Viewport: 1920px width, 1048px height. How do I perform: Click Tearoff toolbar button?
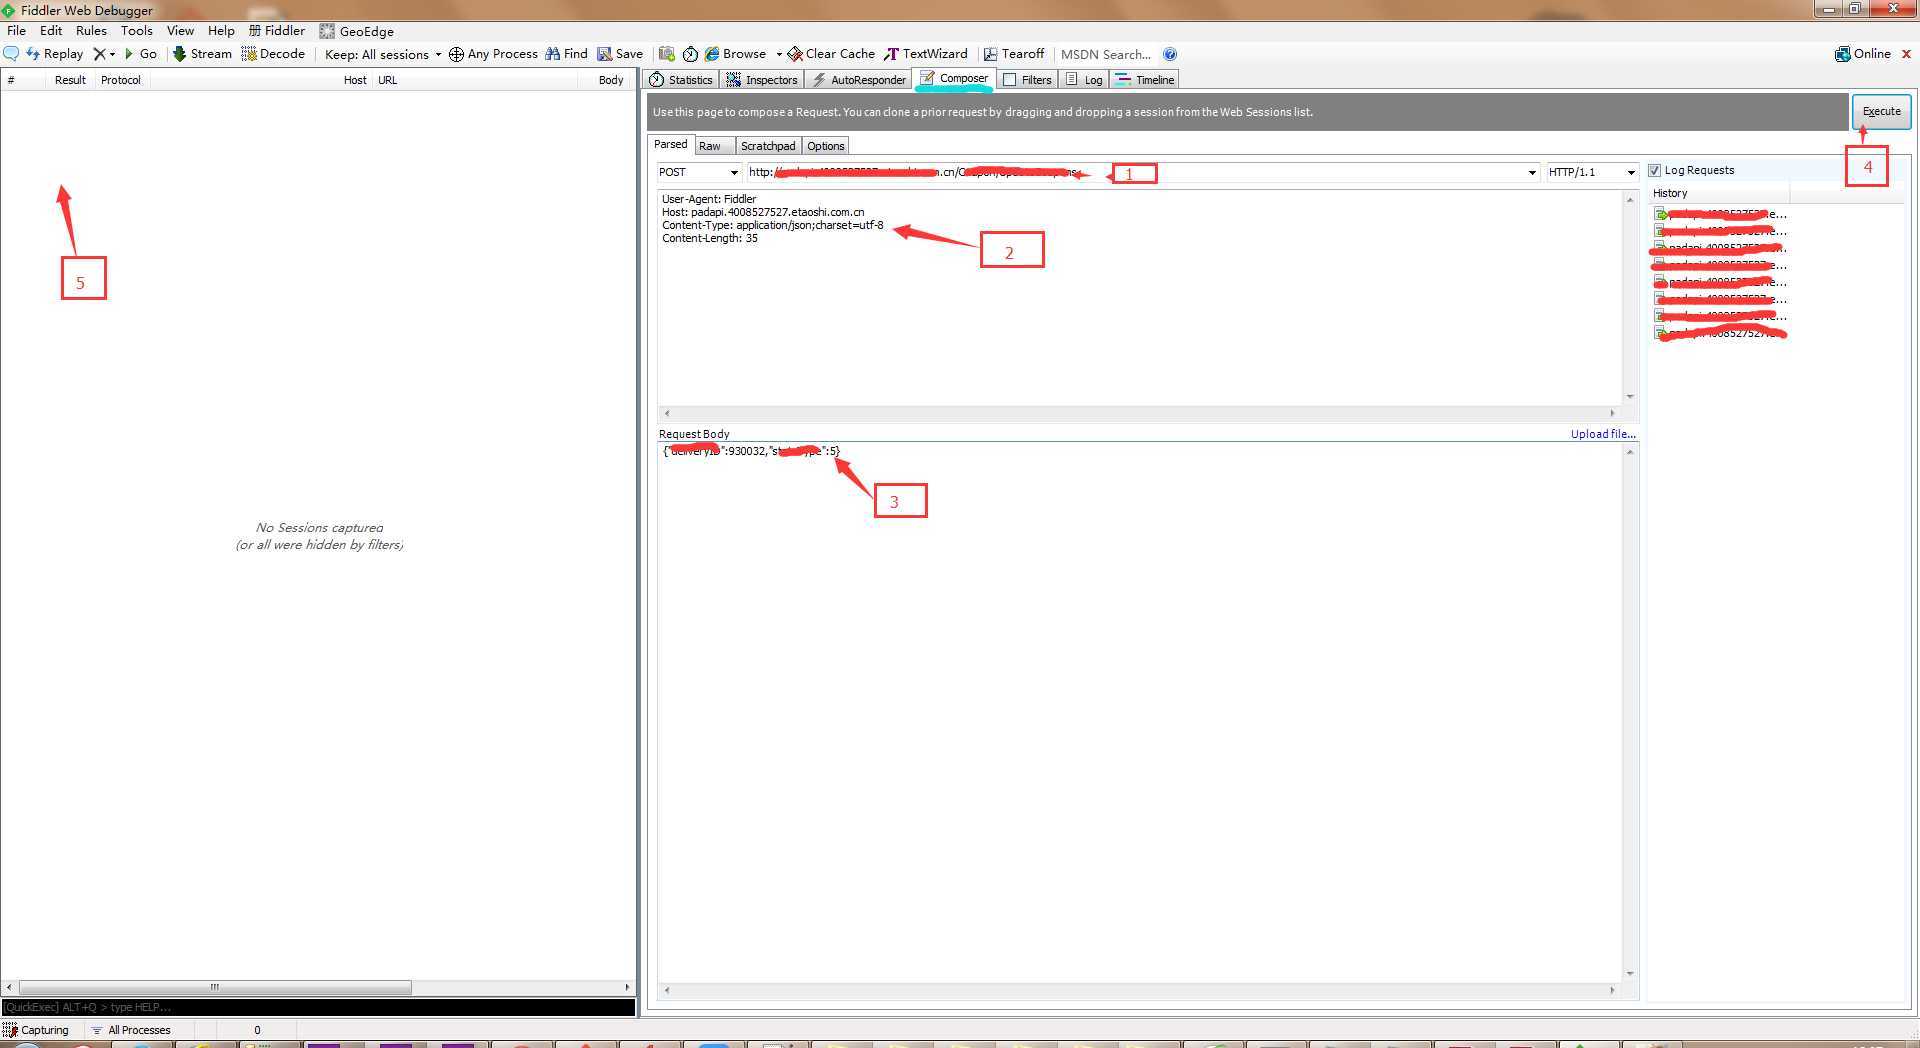(1013, 54)
